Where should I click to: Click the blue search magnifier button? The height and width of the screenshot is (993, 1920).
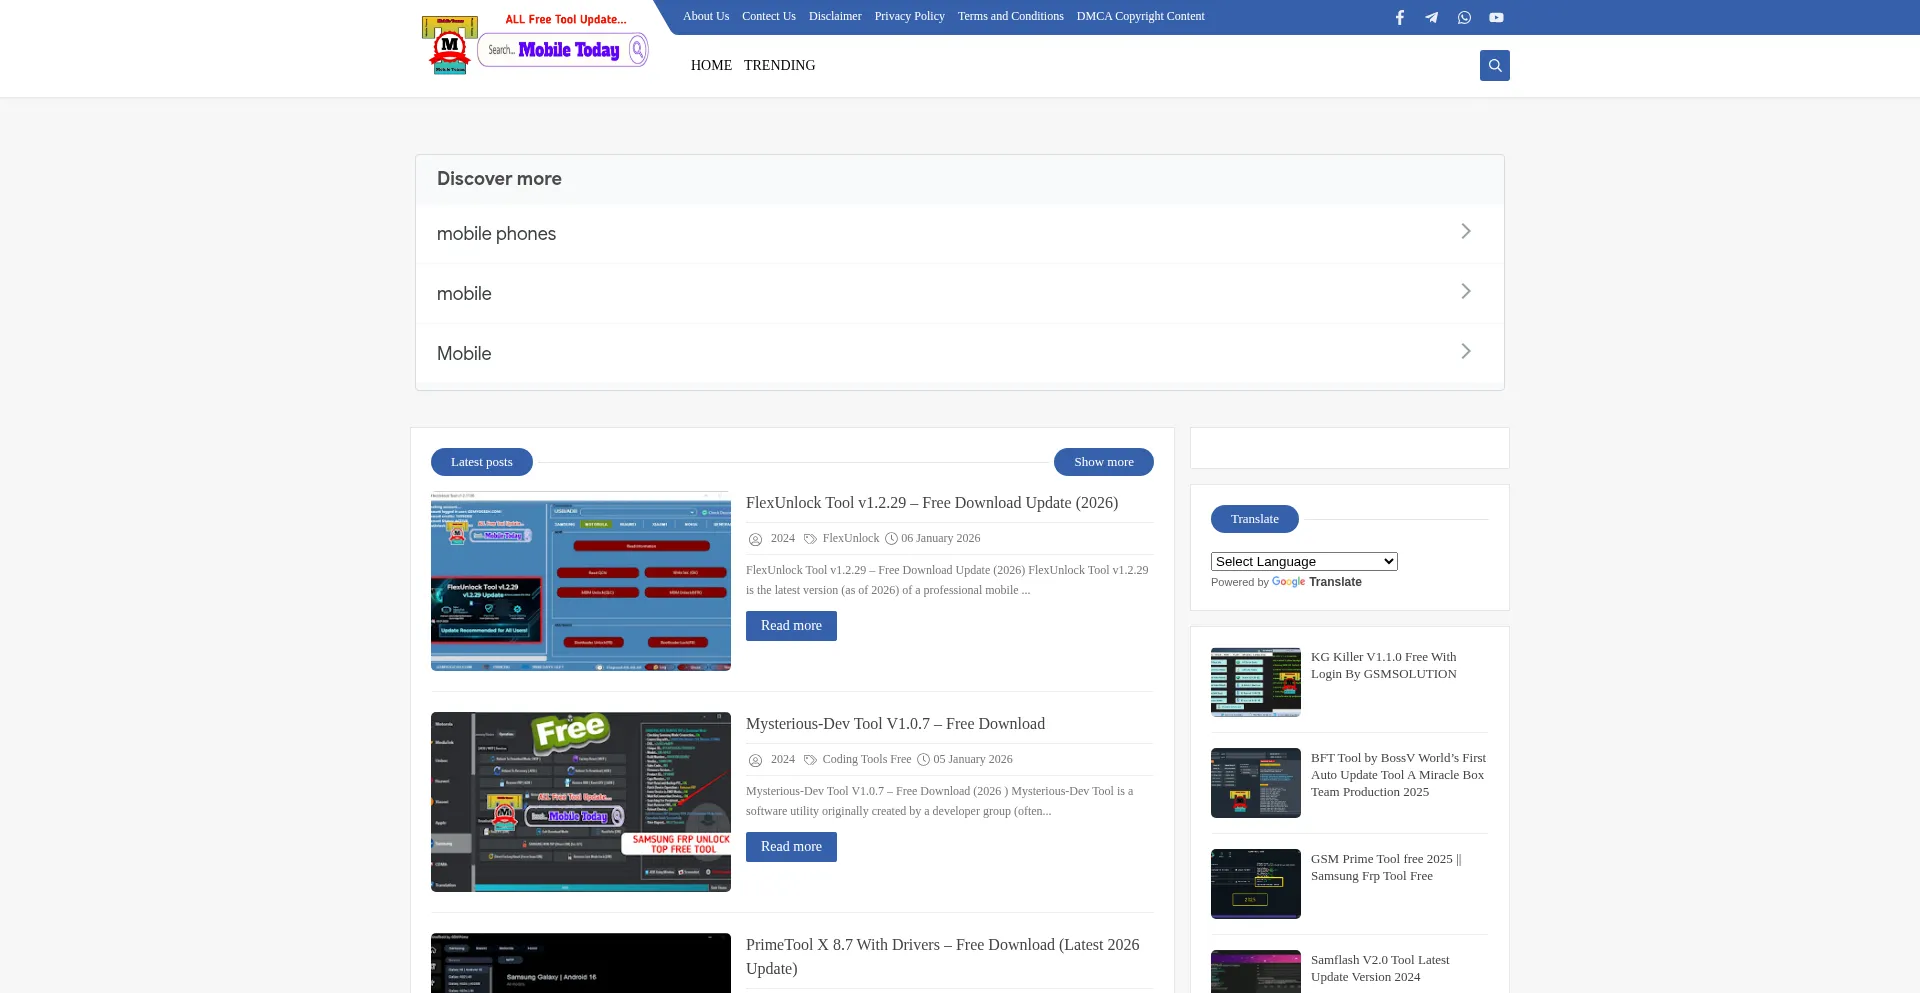(1494, 65)
